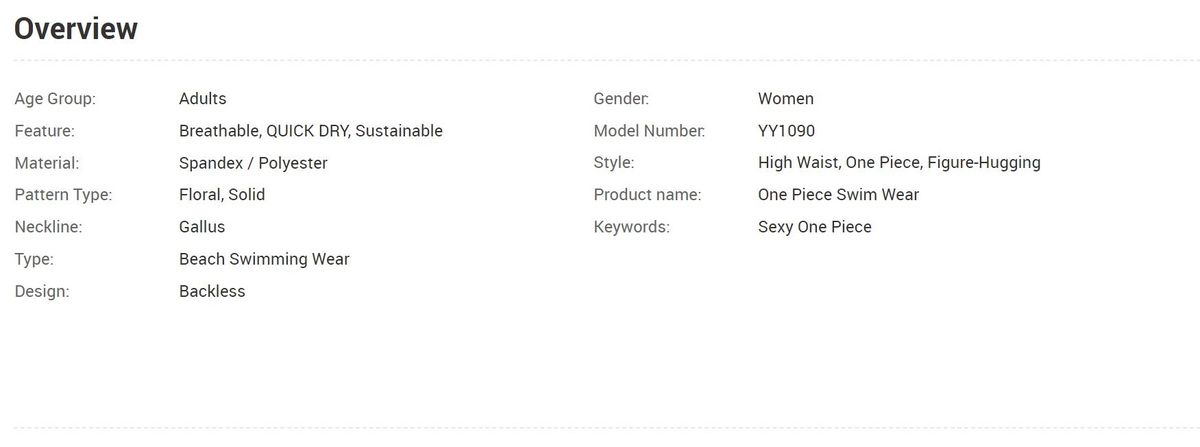The width and height of the screenshot is (1200, 447).
Task: Click the Breathable, QUICK DRY, Sustainable value
Action: click(310, 131)
